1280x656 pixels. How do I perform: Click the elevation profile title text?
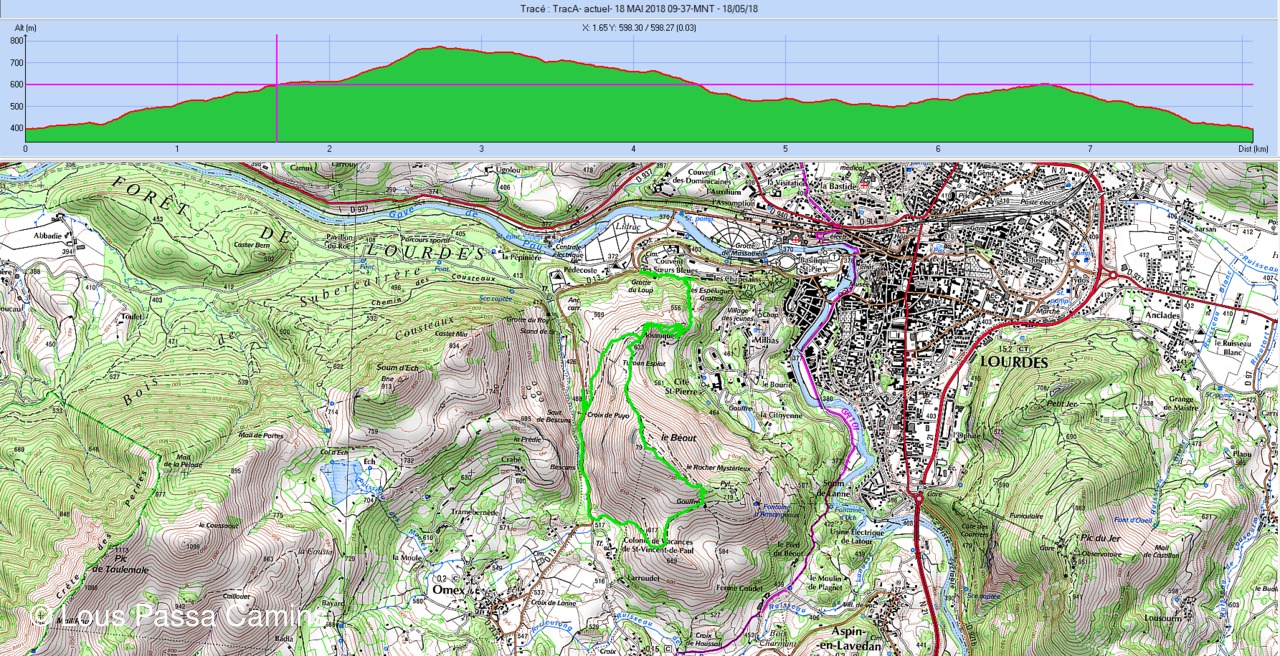click(639, 9)
